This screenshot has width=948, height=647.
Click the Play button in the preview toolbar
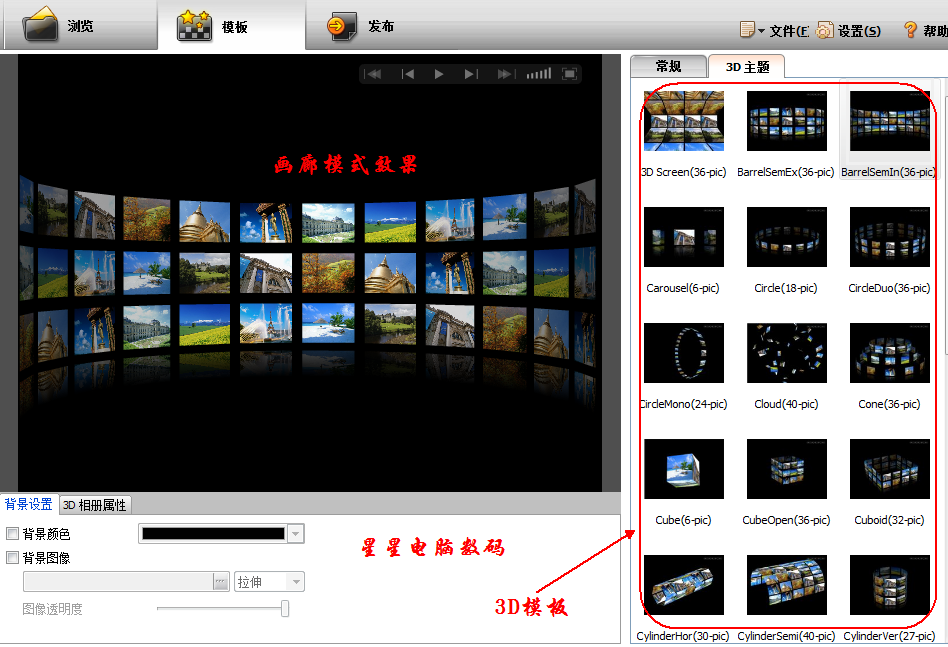(x=439, y=73)
